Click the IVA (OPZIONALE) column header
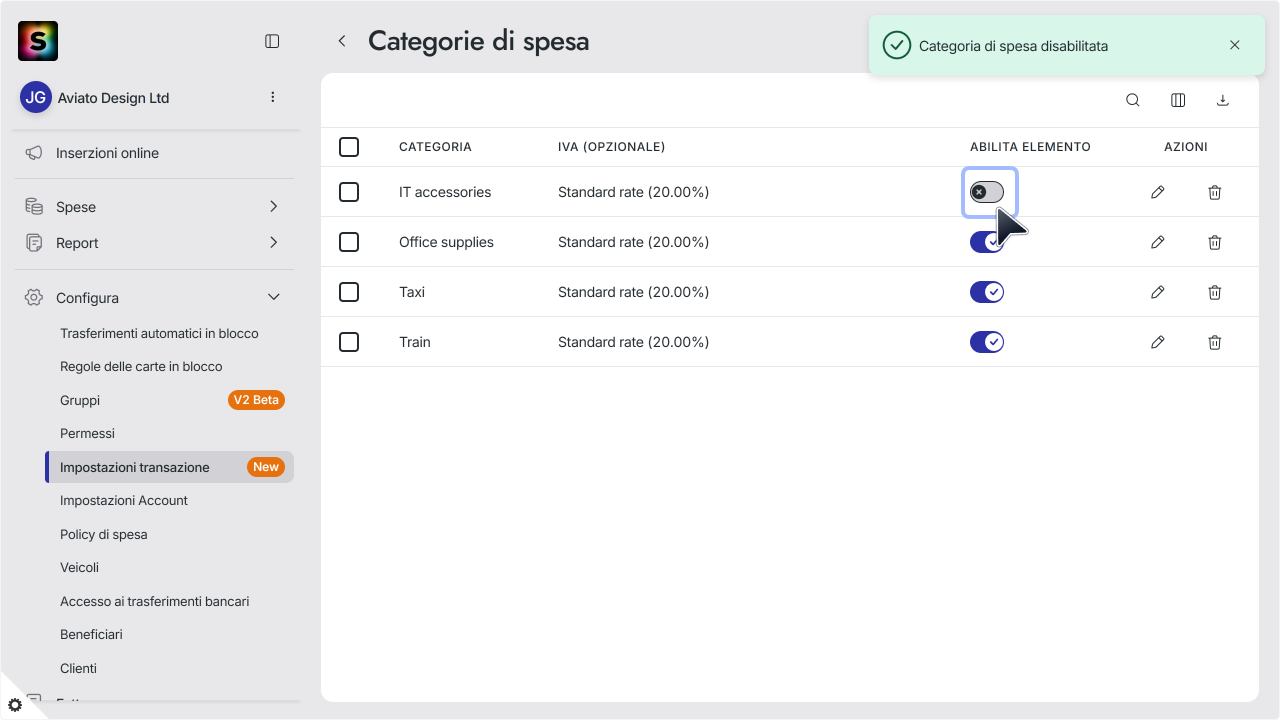Image resolution: width=1280 pixels, height=720 pixels. coord(611,147)
